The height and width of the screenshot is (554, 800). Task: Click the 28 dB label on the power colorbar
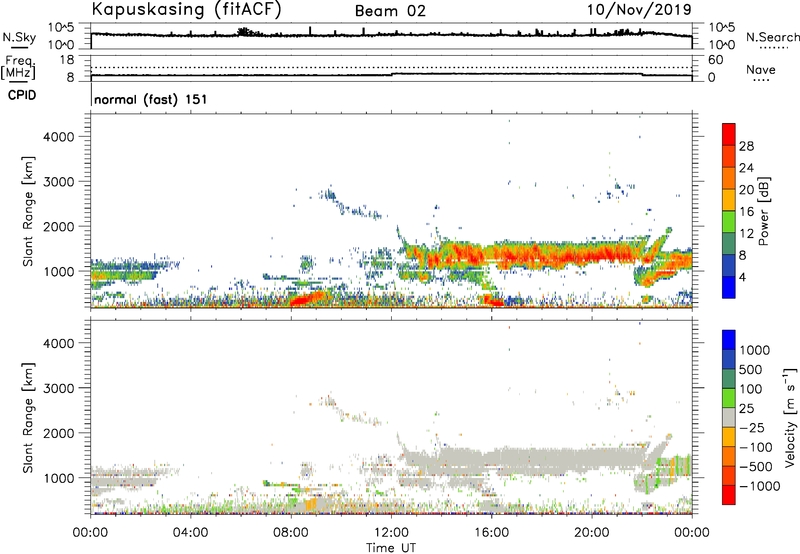coord(746,146)
